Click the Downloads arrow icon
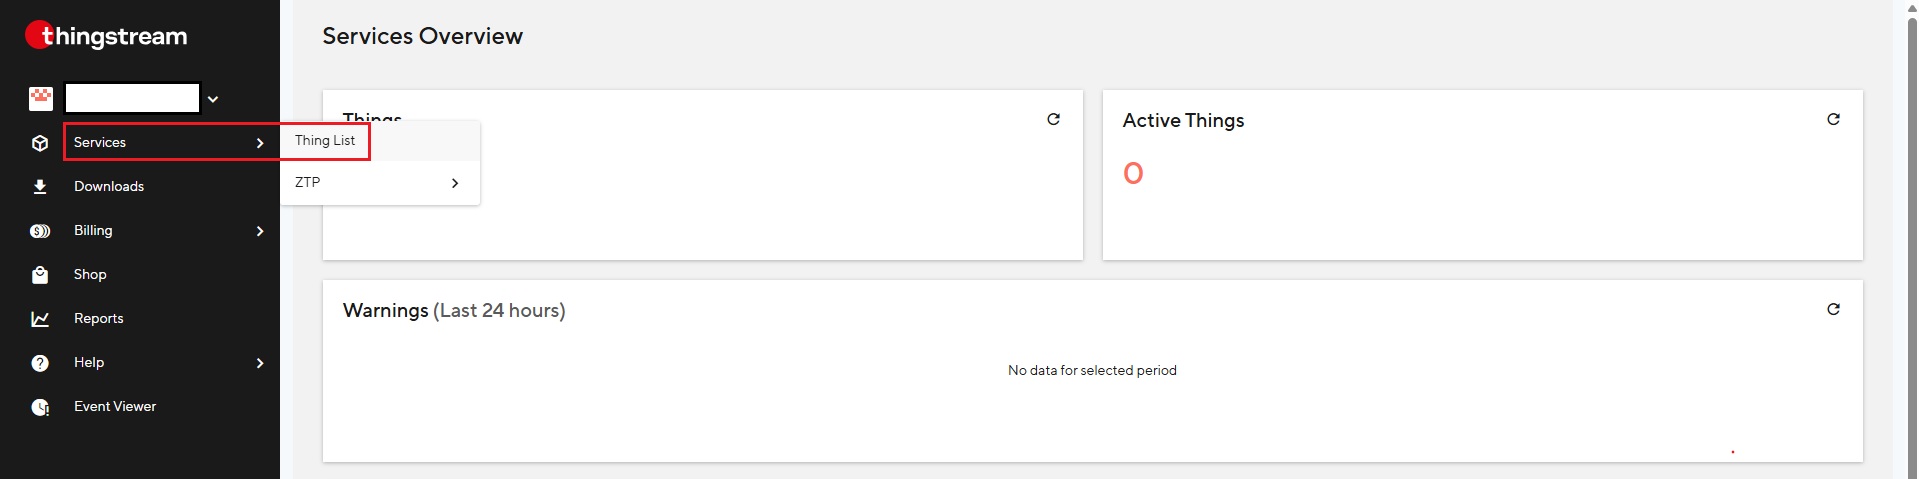 tap(40, 187)
